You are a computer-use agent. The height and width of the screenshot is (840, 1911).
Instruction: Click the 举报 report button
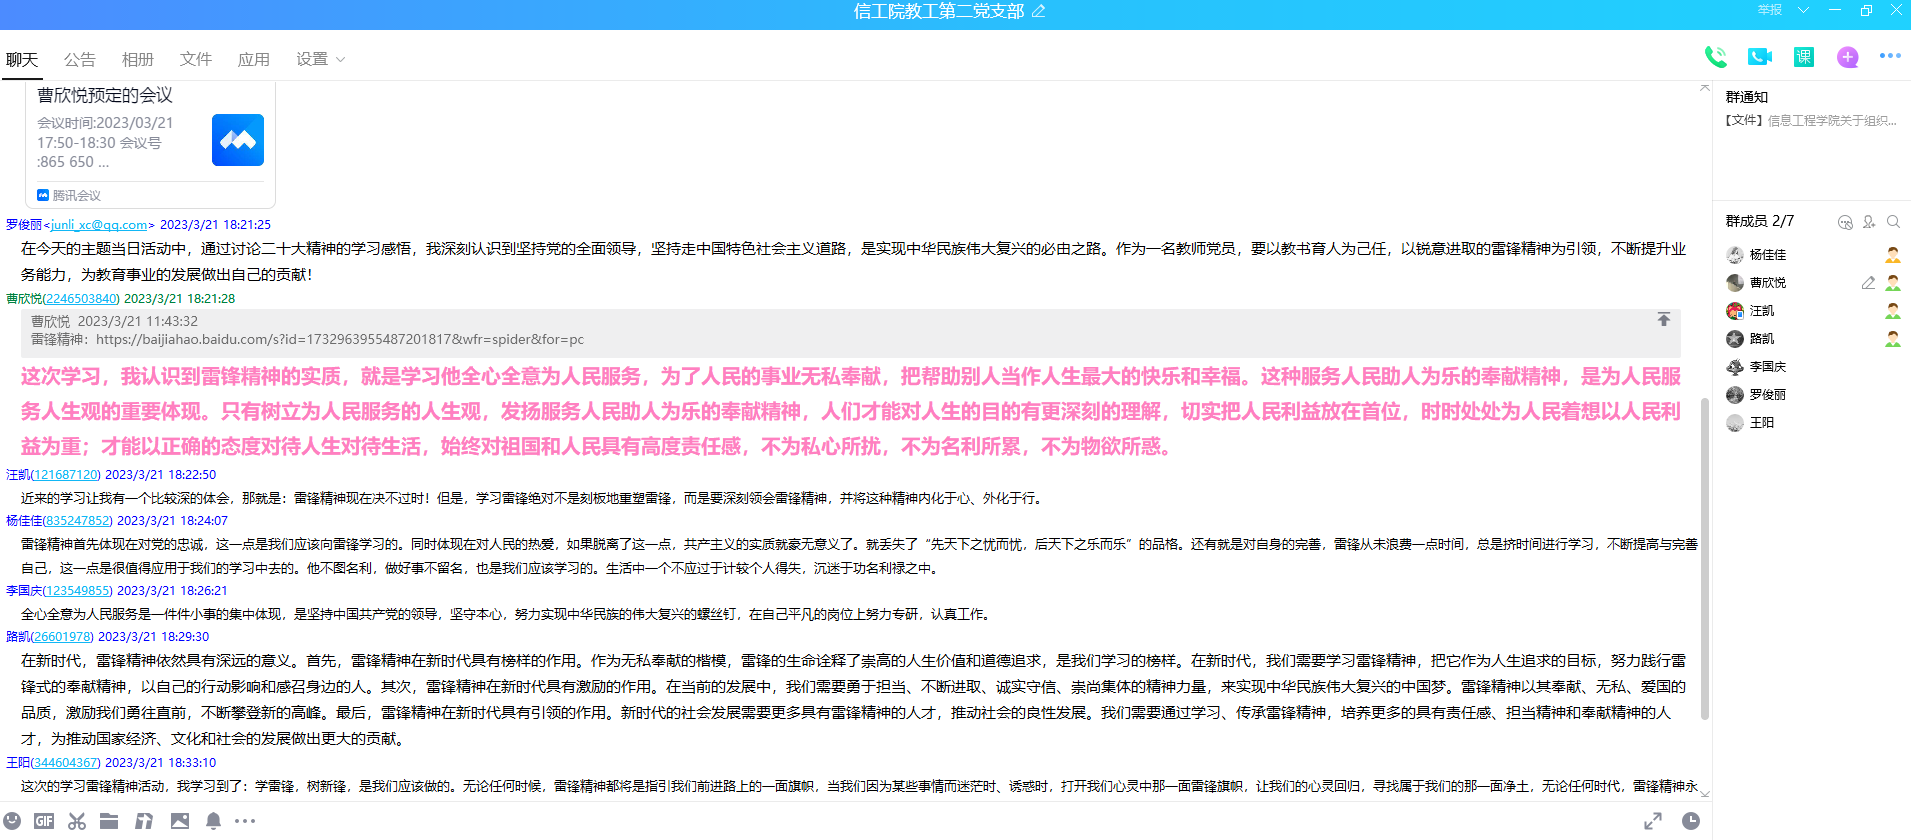click(1770, 10)
